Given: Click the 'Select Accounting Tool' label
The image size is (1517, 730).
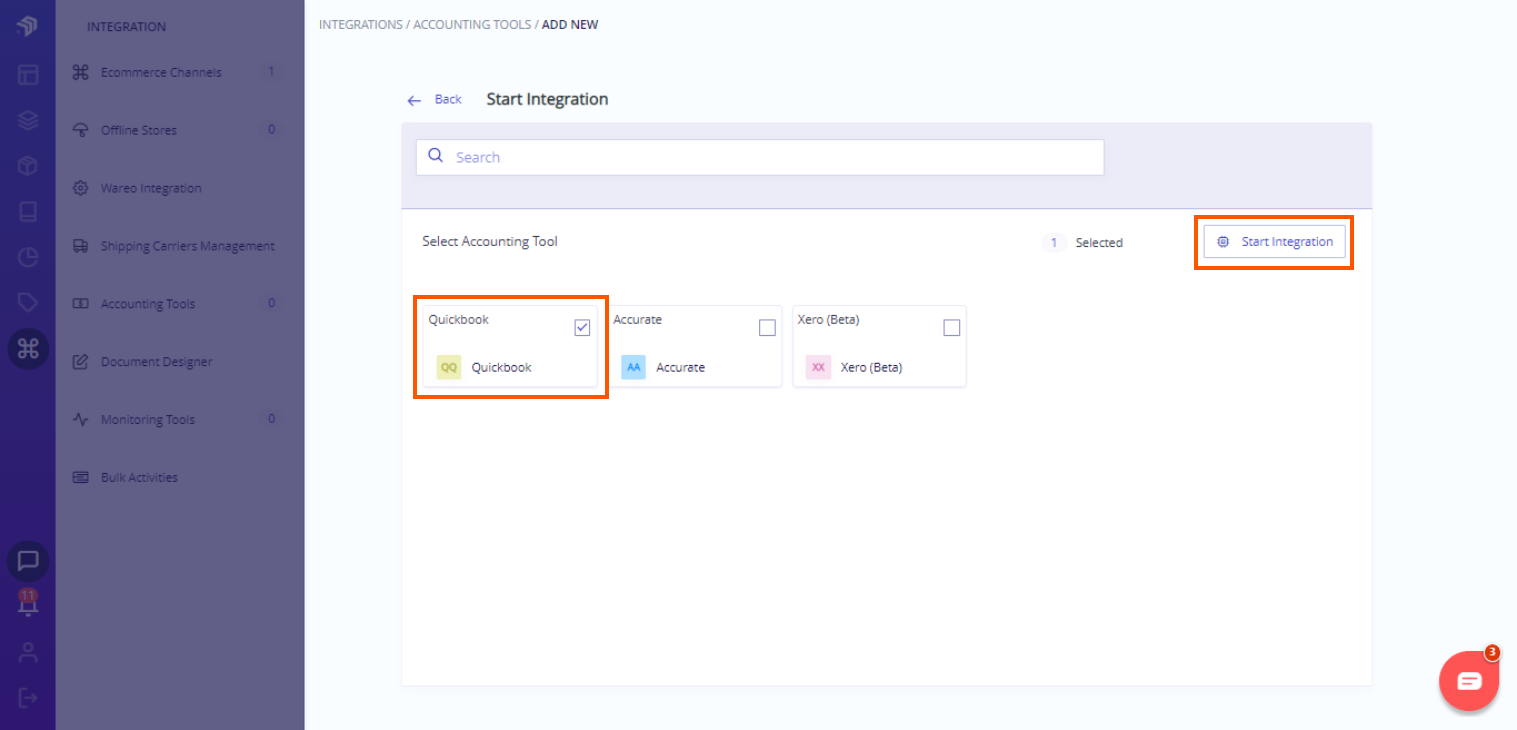Looking at the screenshot, I should (x=490, y=241).
